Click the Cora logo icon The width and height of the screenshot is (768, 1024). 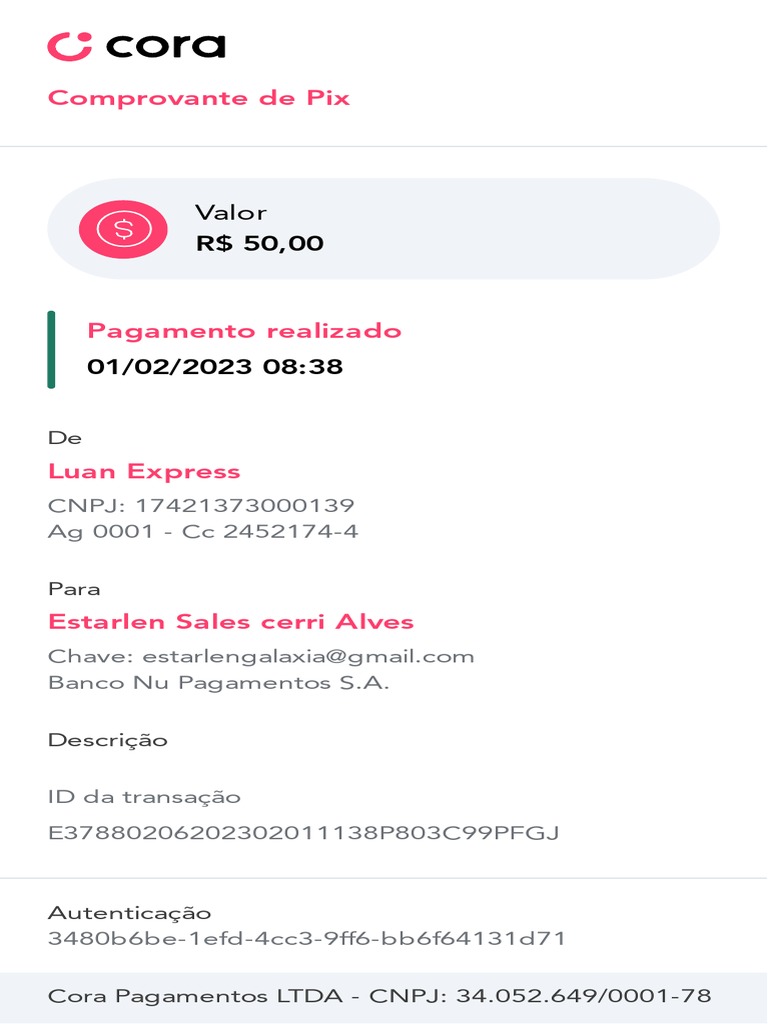70,46
